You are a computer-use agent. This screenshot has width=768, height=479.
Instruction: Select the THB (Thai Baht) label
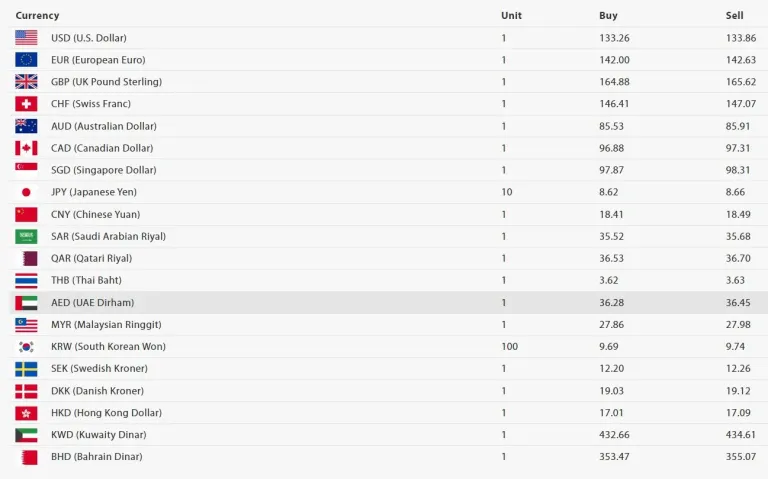point(86,281)
